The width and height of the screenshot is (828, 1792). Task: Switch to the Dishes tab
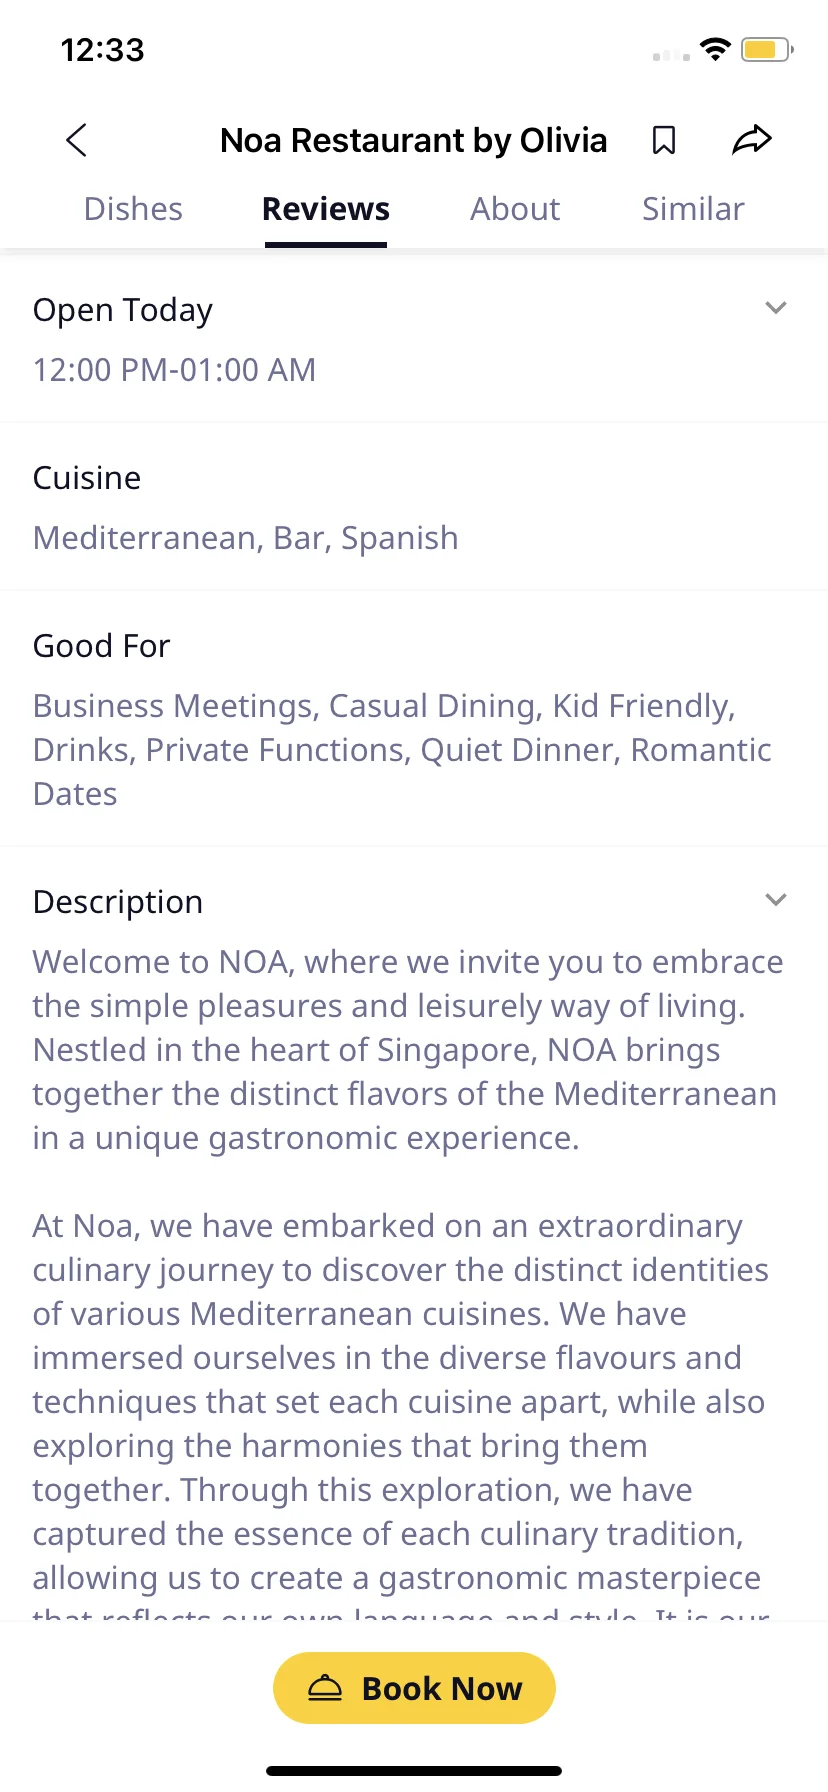(x=133, y=209)
